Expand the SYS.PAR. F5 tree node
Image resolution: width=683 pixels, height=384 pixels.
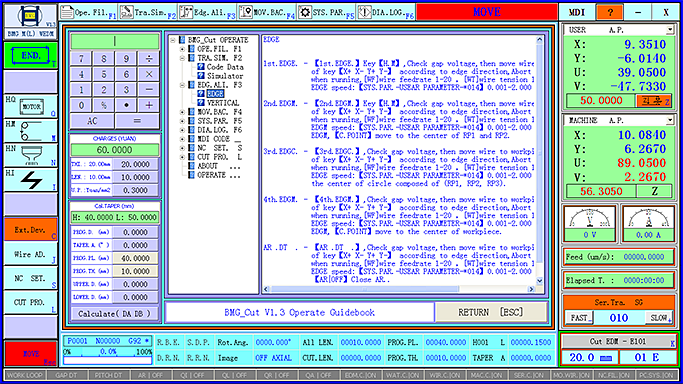pyautogui.click(x=183, y=121)
